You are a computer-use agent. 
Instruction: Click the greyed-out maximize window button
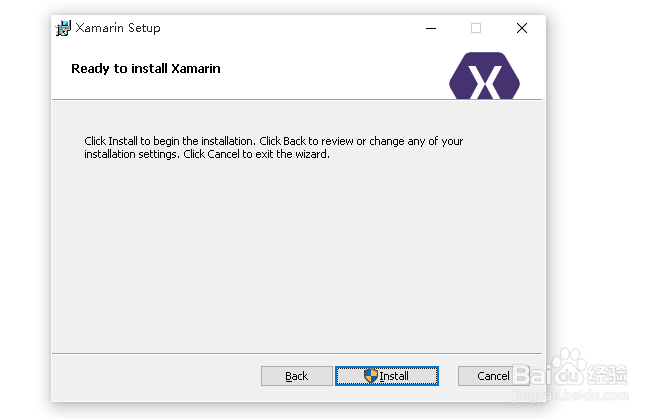point(476,28)
